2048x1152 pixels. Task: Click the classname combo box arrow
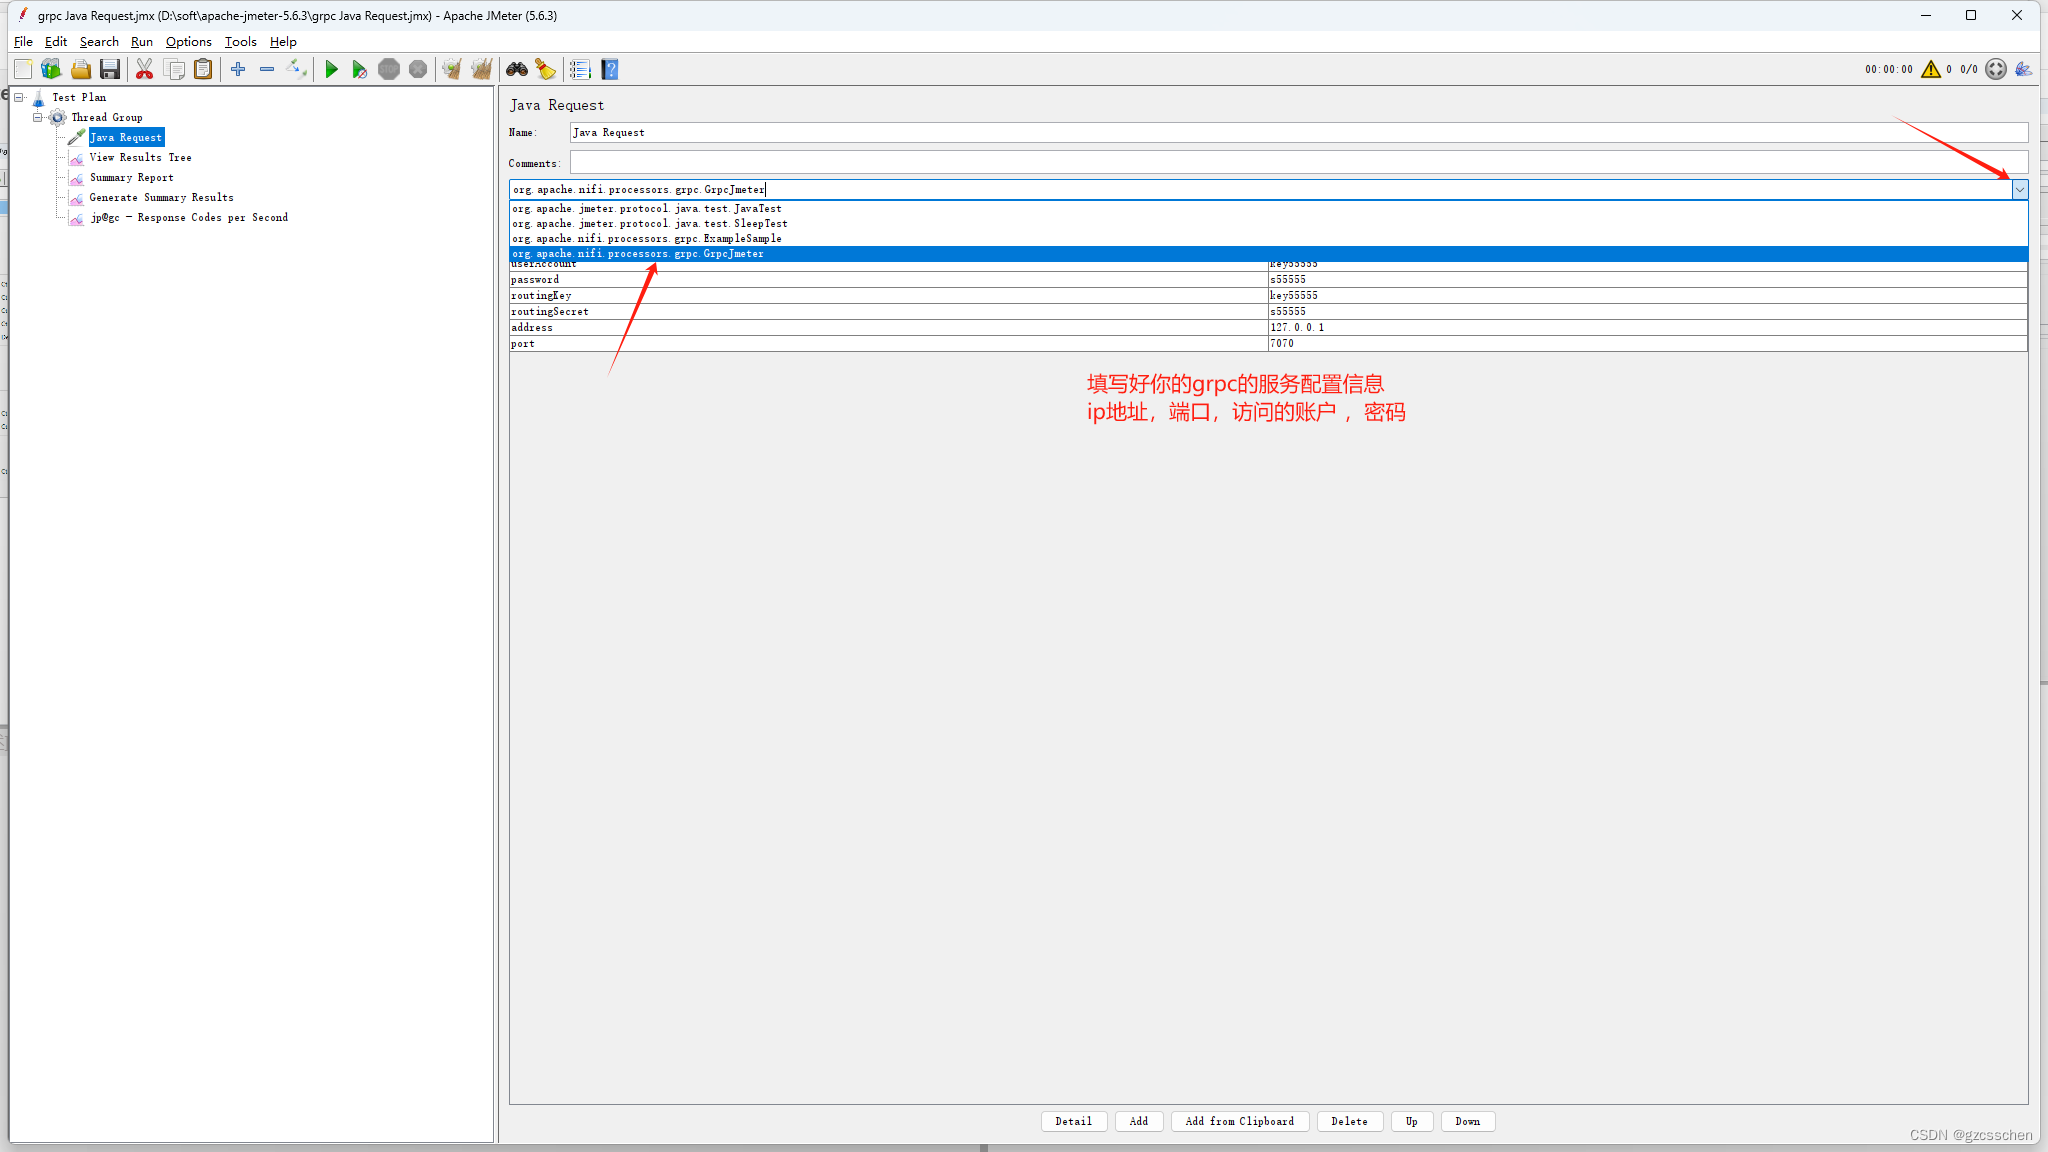(2019, 189)
